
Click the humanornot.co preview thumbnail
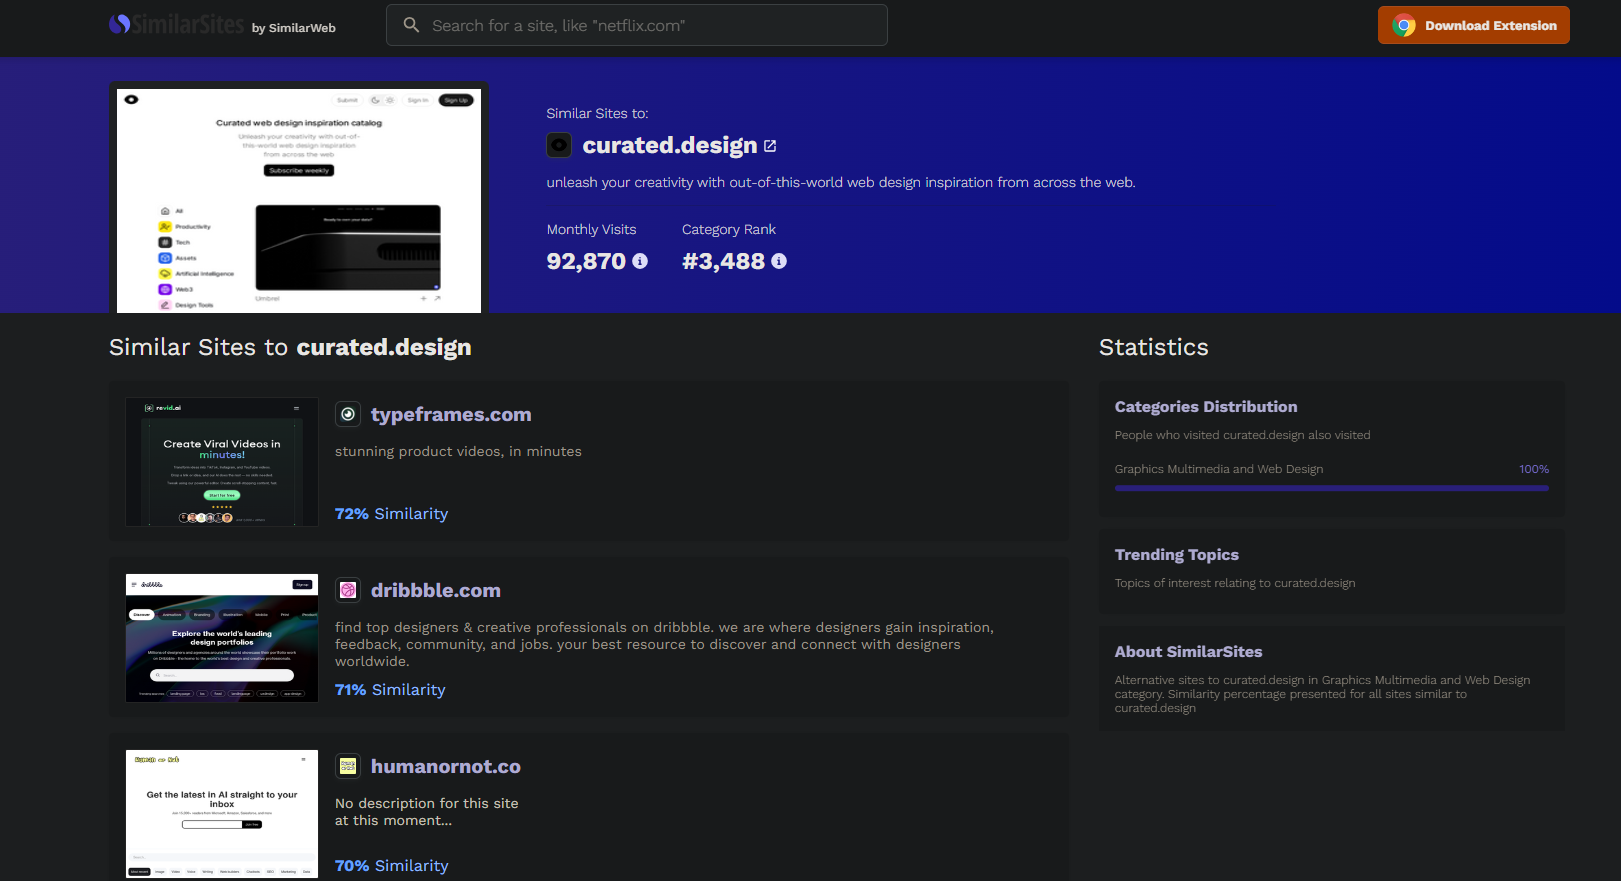(x=222, y=814)
